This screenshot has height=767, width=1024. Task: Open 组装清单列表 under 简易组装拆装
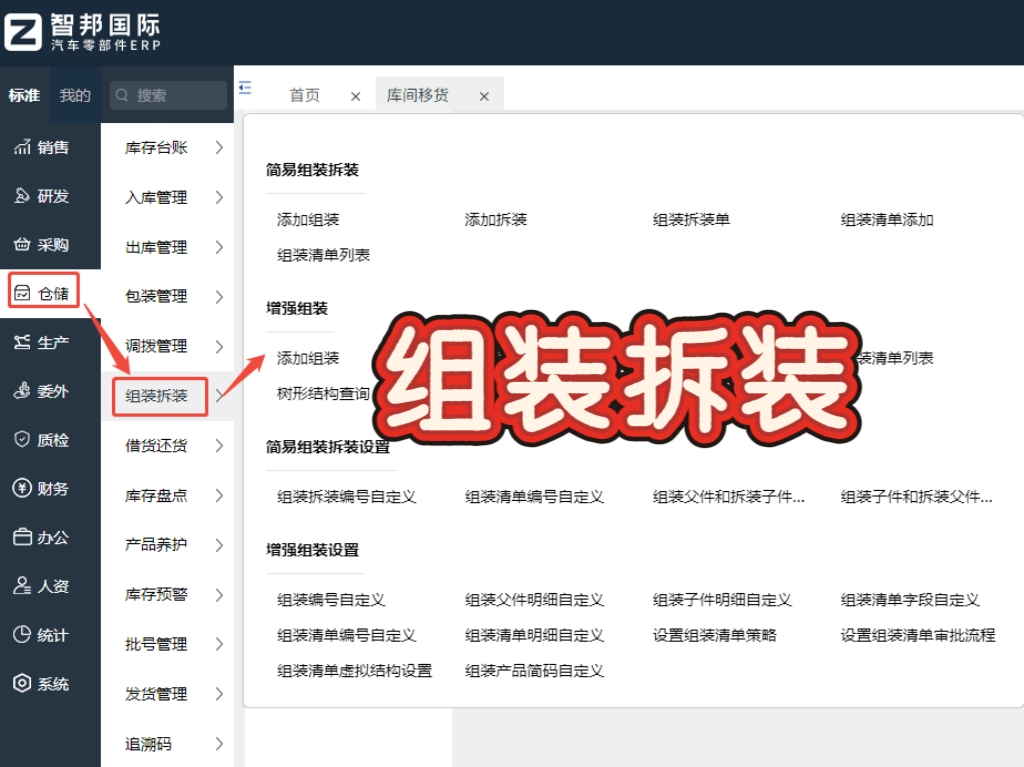[x=323, y=255]
